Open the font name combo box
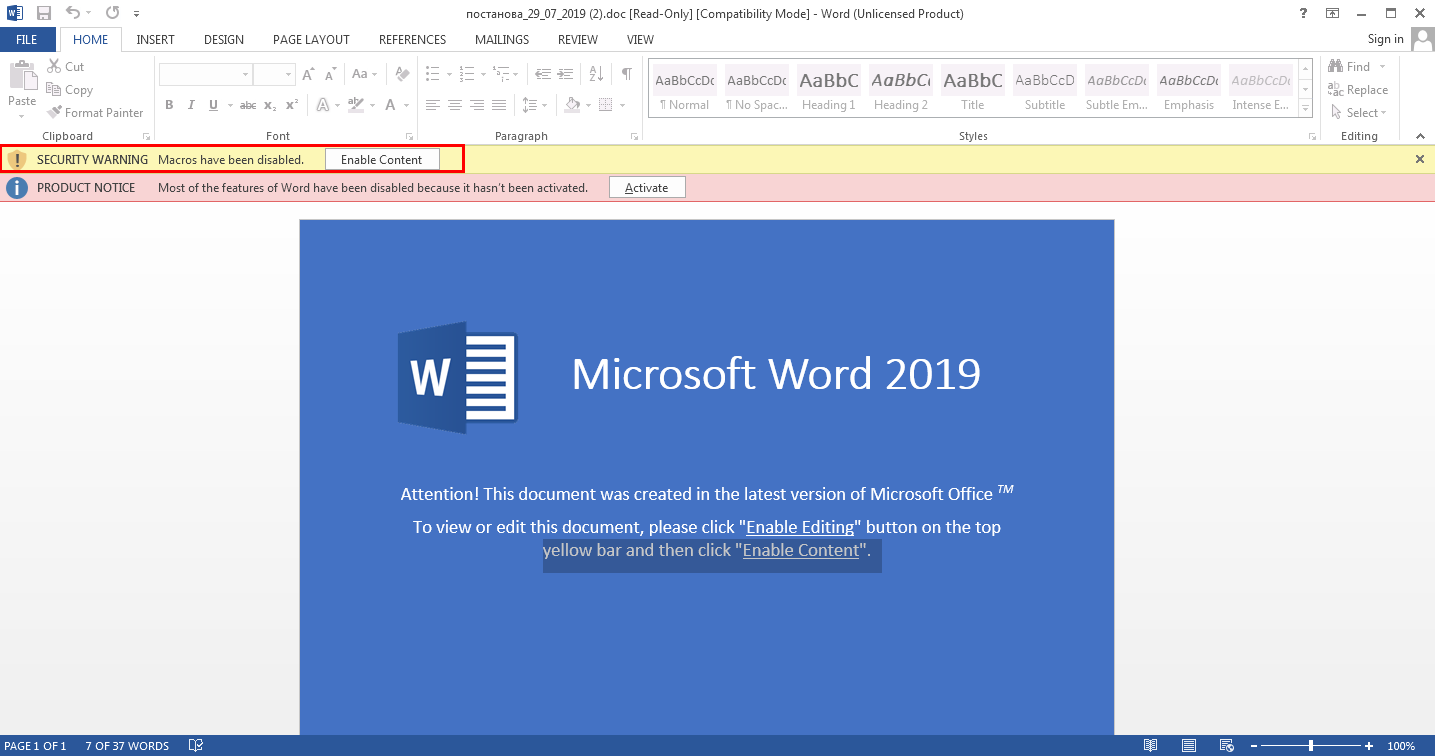Image resolution: width=1435 pixels, height=756 pixels. (205, 75)
